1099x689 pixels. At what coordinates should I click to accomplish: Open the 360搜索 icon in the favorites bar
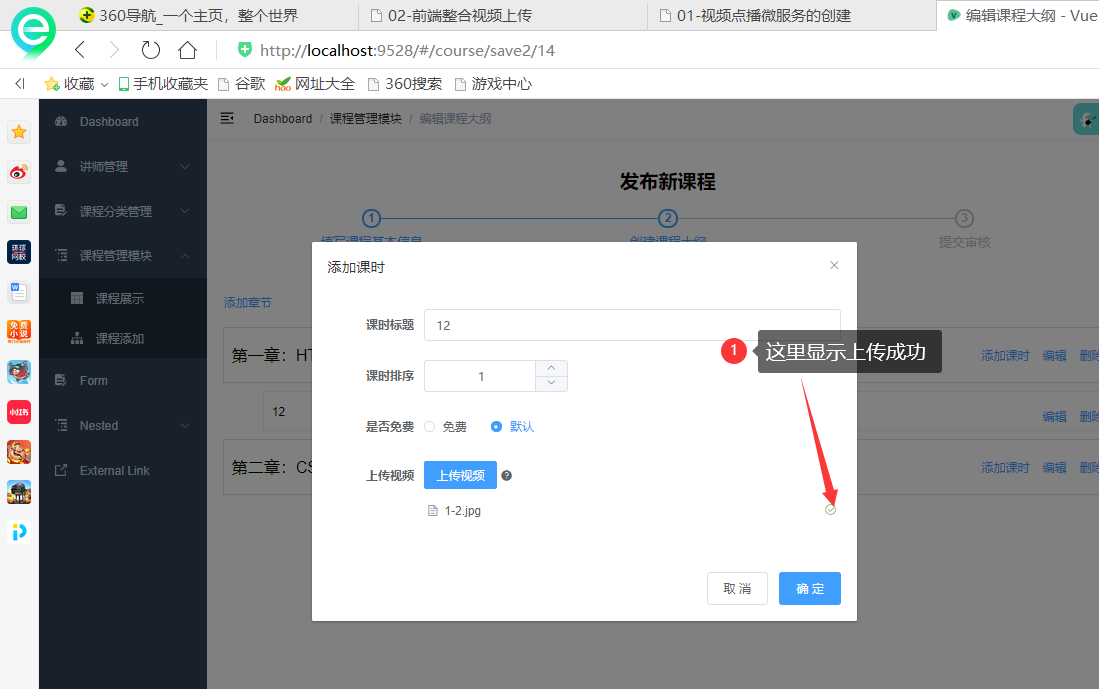tap(372, 84)
